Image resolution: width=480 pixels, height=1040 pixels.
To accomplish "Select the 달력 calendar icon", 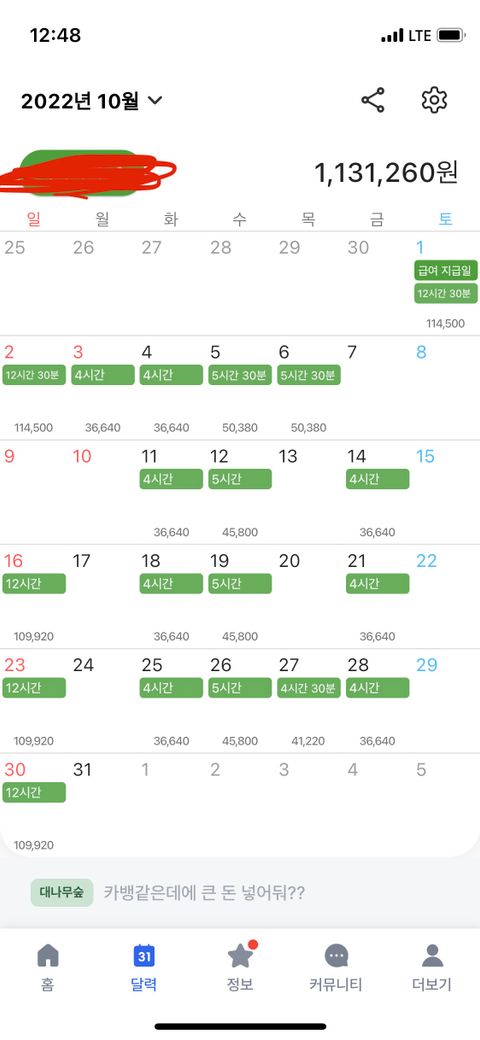I will pos(144,956).
